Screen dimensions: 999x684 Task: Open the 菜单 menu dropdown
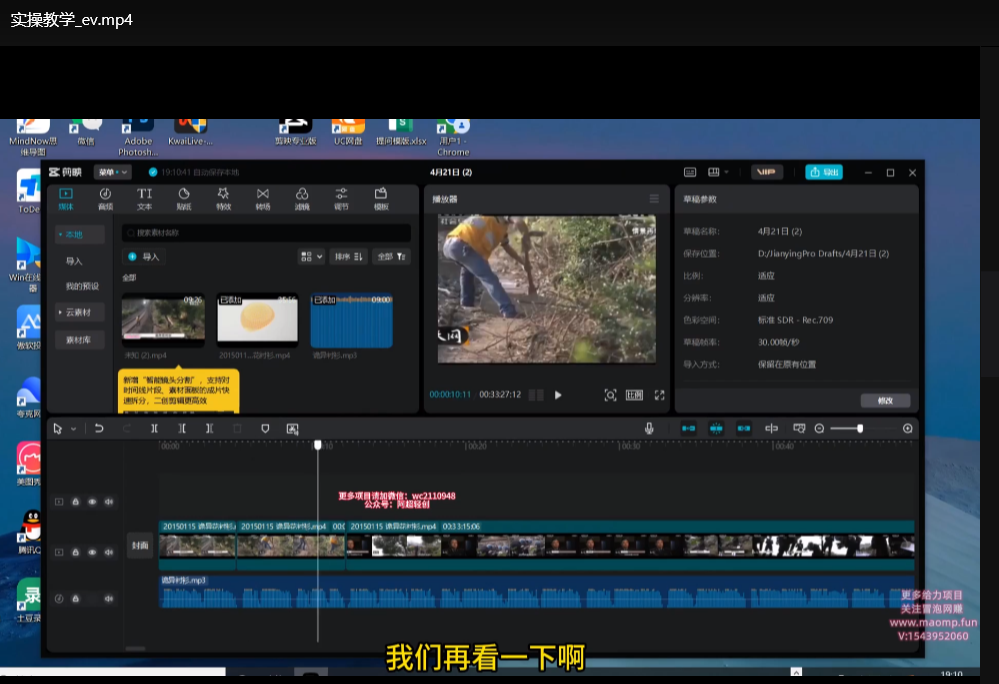click(112, 172)
